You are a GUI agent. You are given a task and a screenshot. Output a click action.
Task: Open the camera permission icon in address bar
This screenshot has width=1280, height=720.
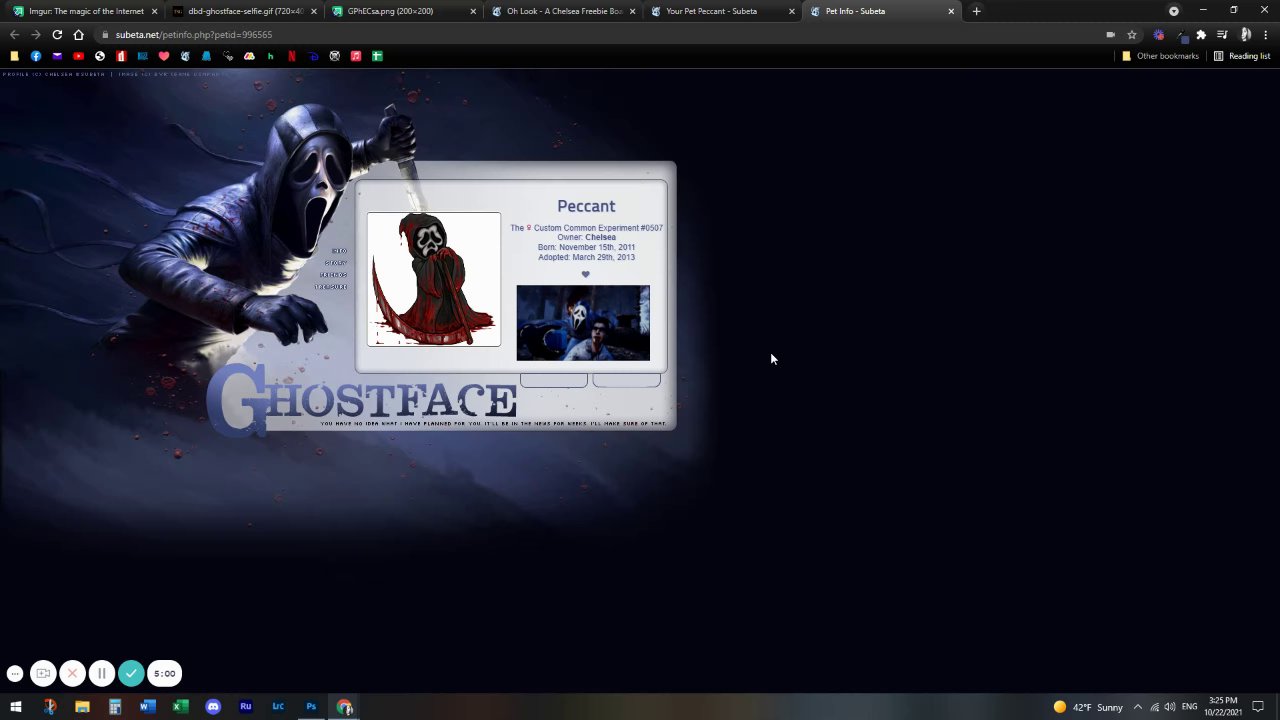click(x=1110, y=34)
